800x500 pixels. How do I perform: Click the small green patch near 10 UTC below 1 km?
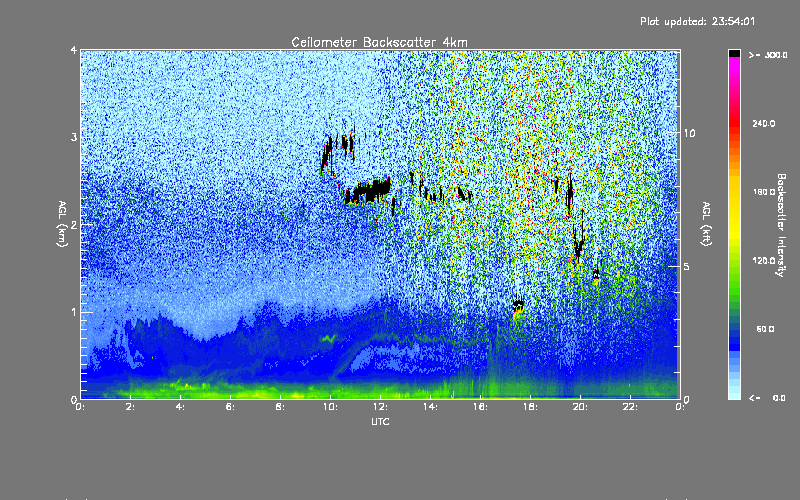(328, 338)
